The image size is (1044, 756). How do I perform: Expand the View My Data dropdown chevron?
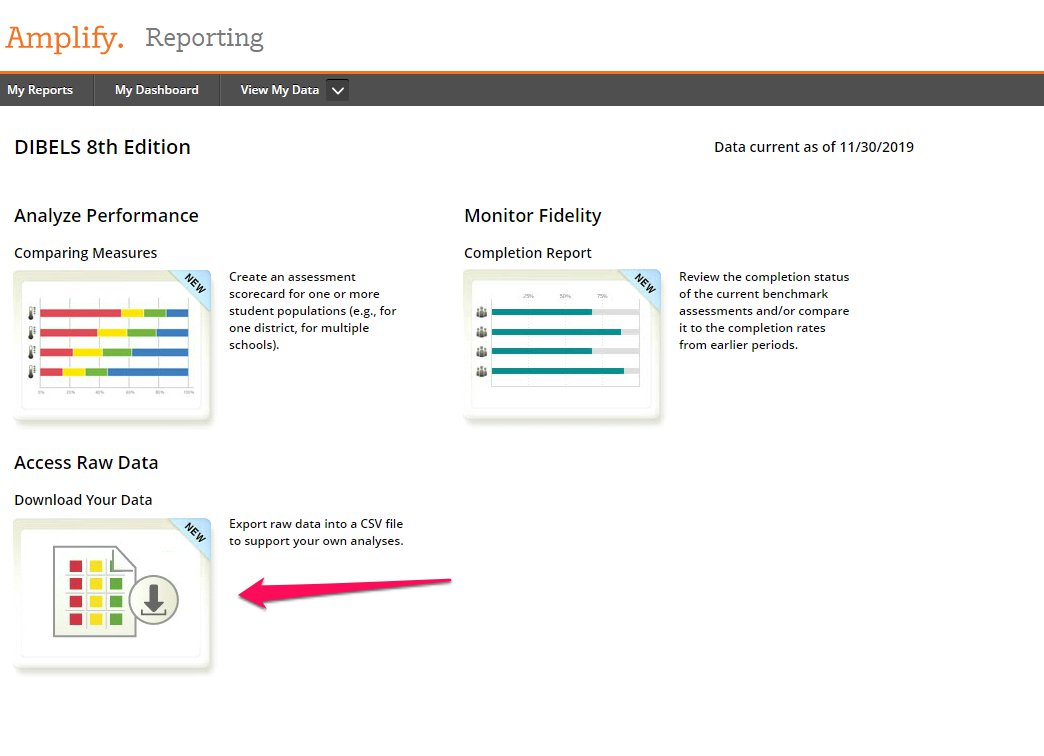338,90
